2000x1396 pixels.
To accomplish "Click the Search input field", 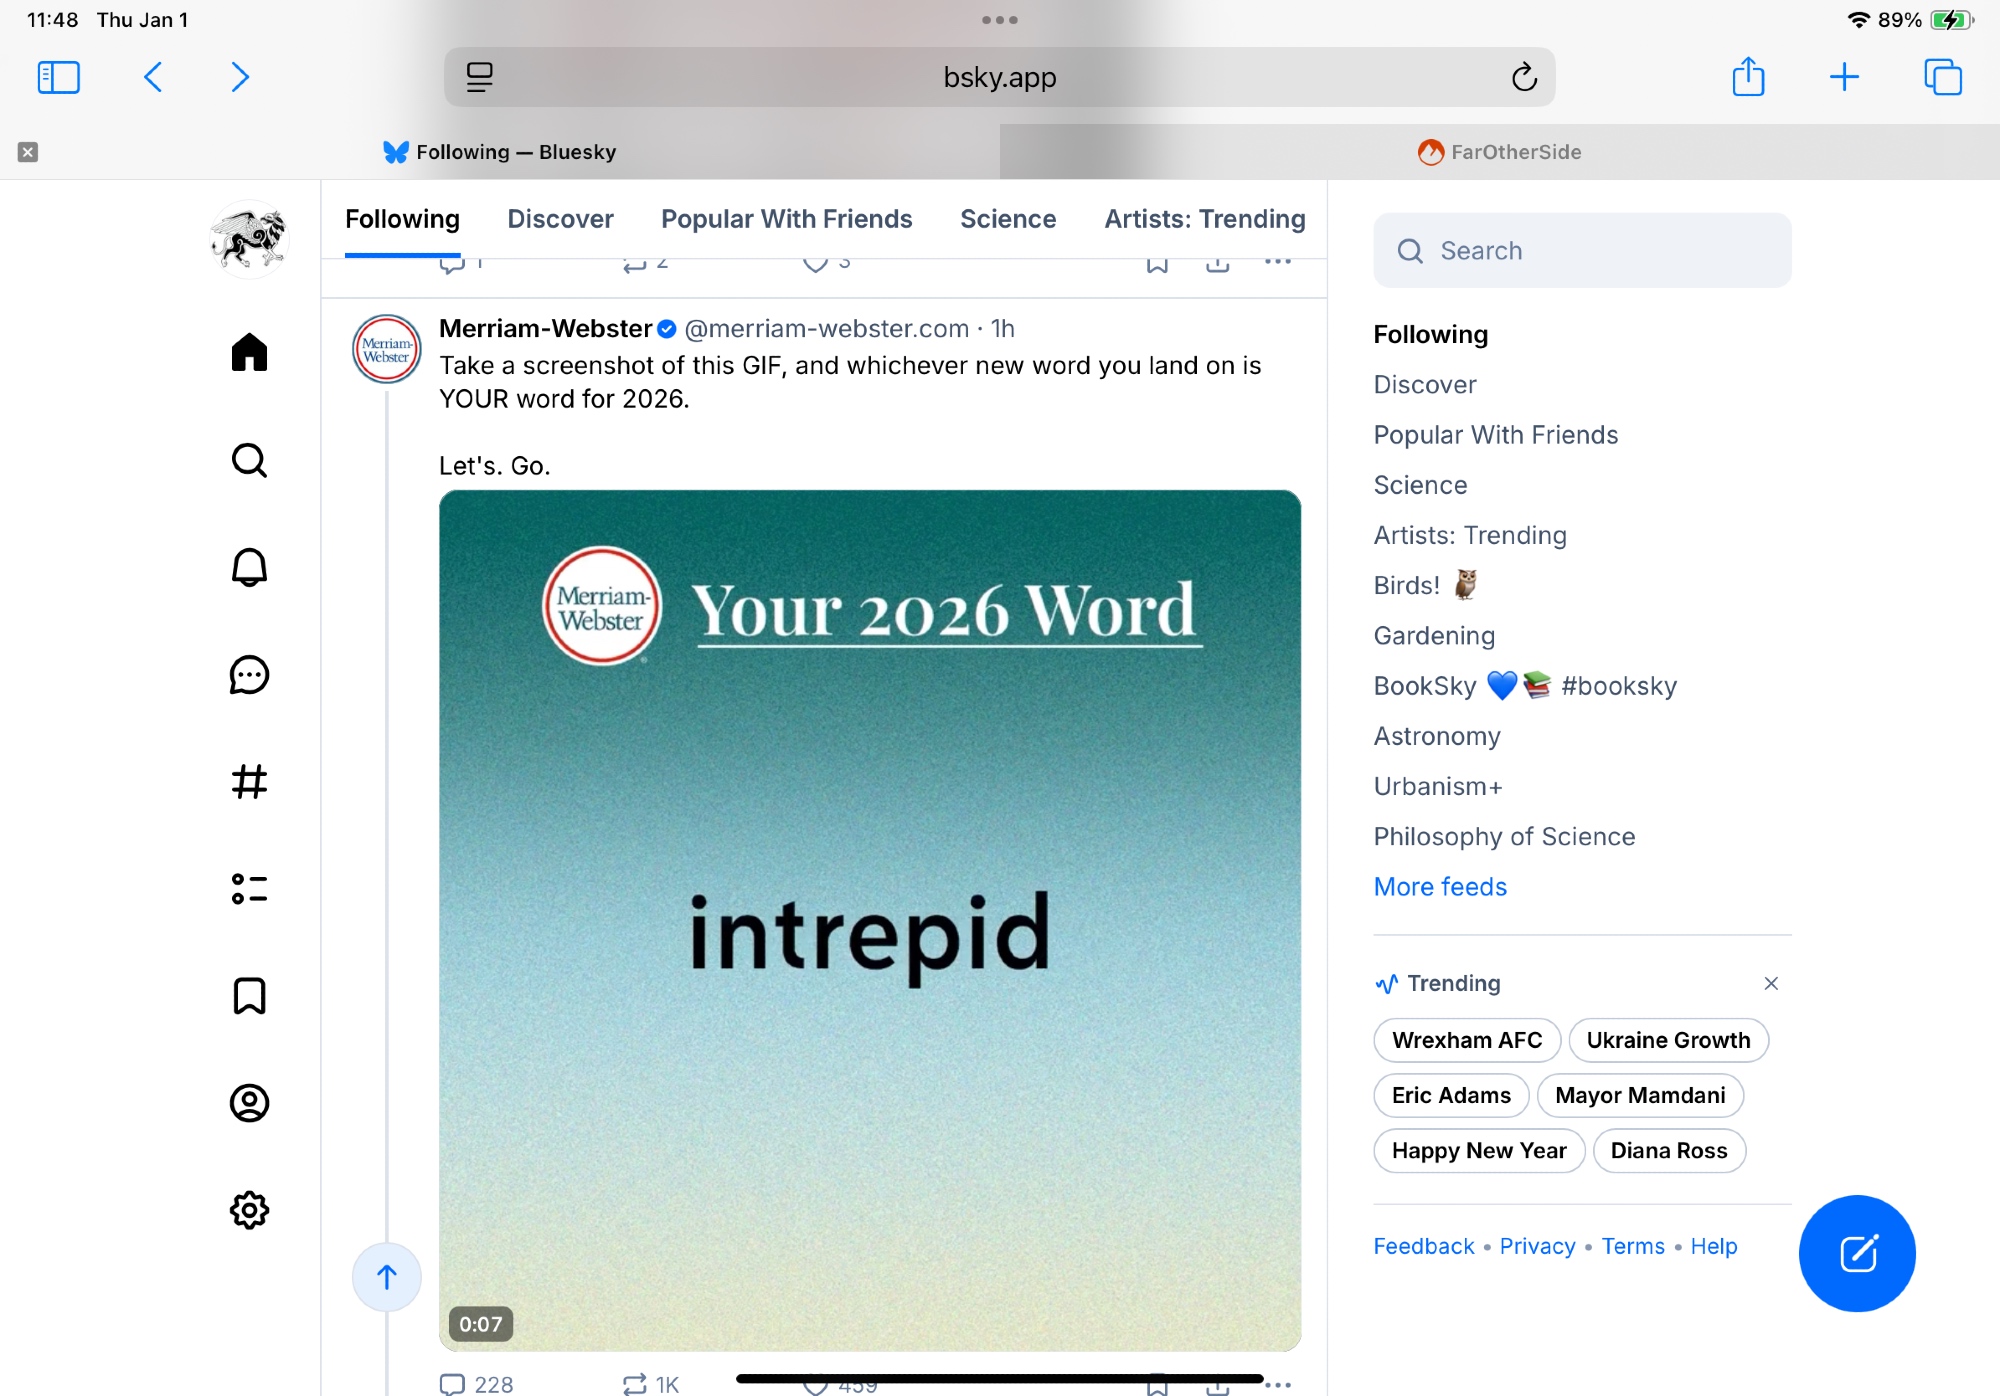I will 1582,251.
